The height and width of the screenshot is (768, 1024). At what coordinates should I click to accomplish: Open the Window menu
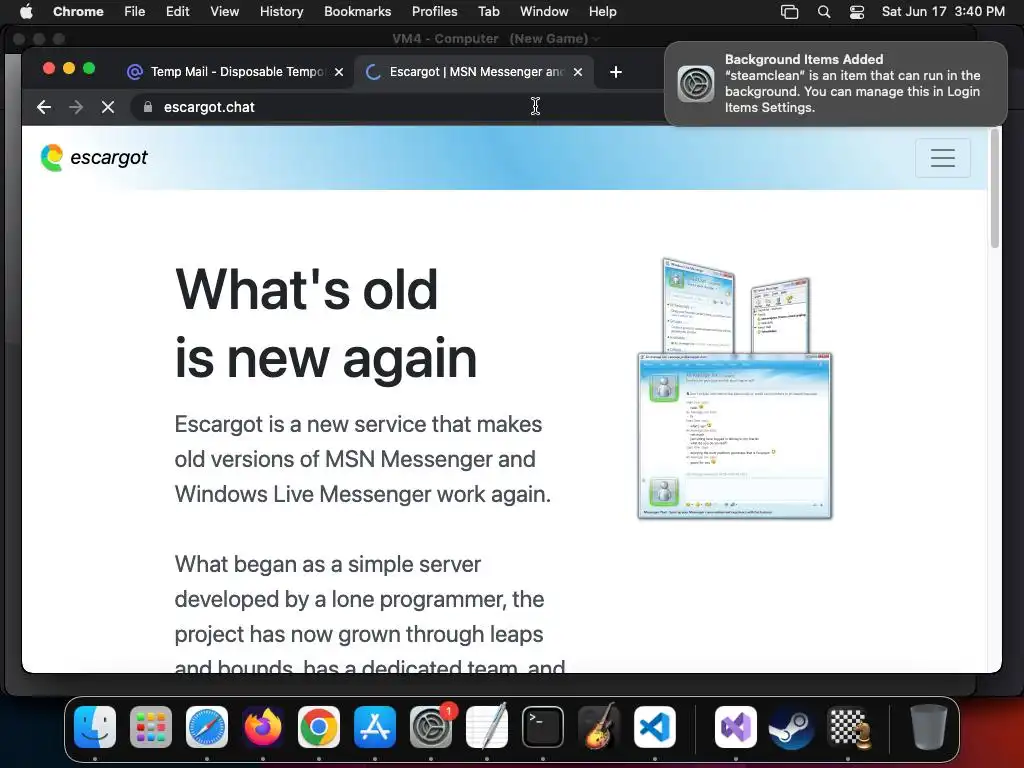544,12
